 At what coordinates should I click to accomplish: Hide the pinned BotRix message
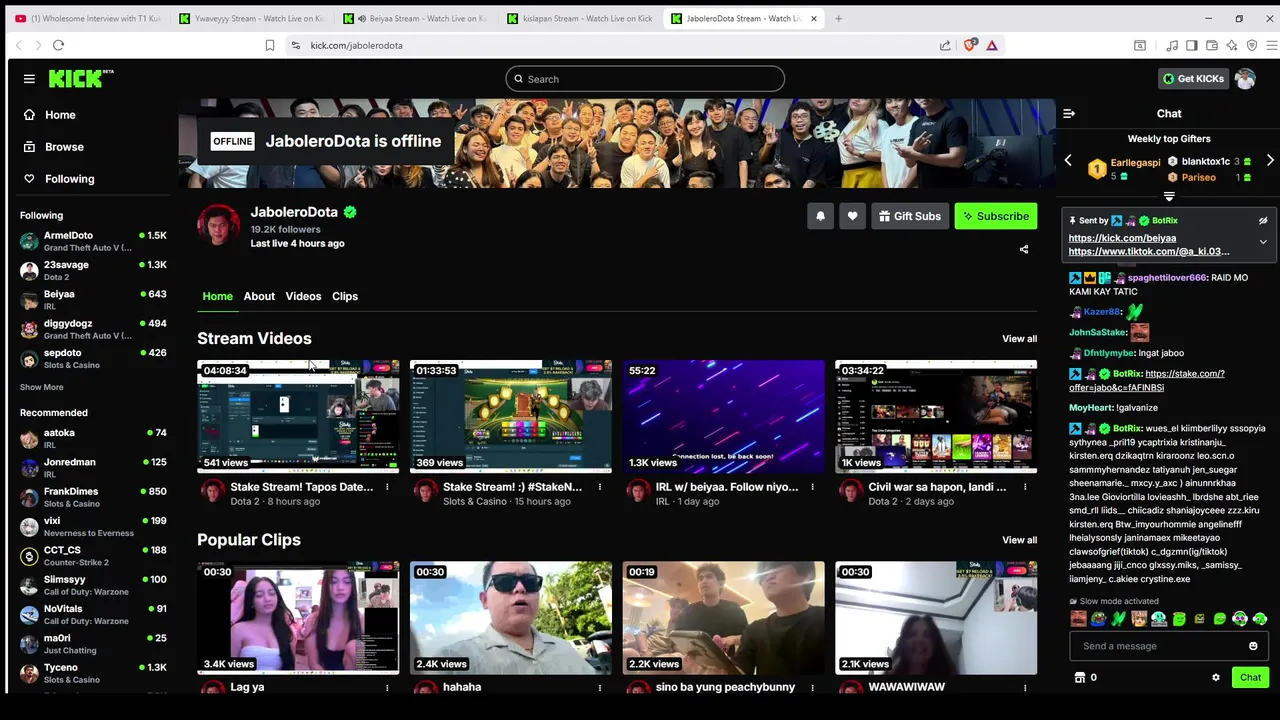(1263, 221)
